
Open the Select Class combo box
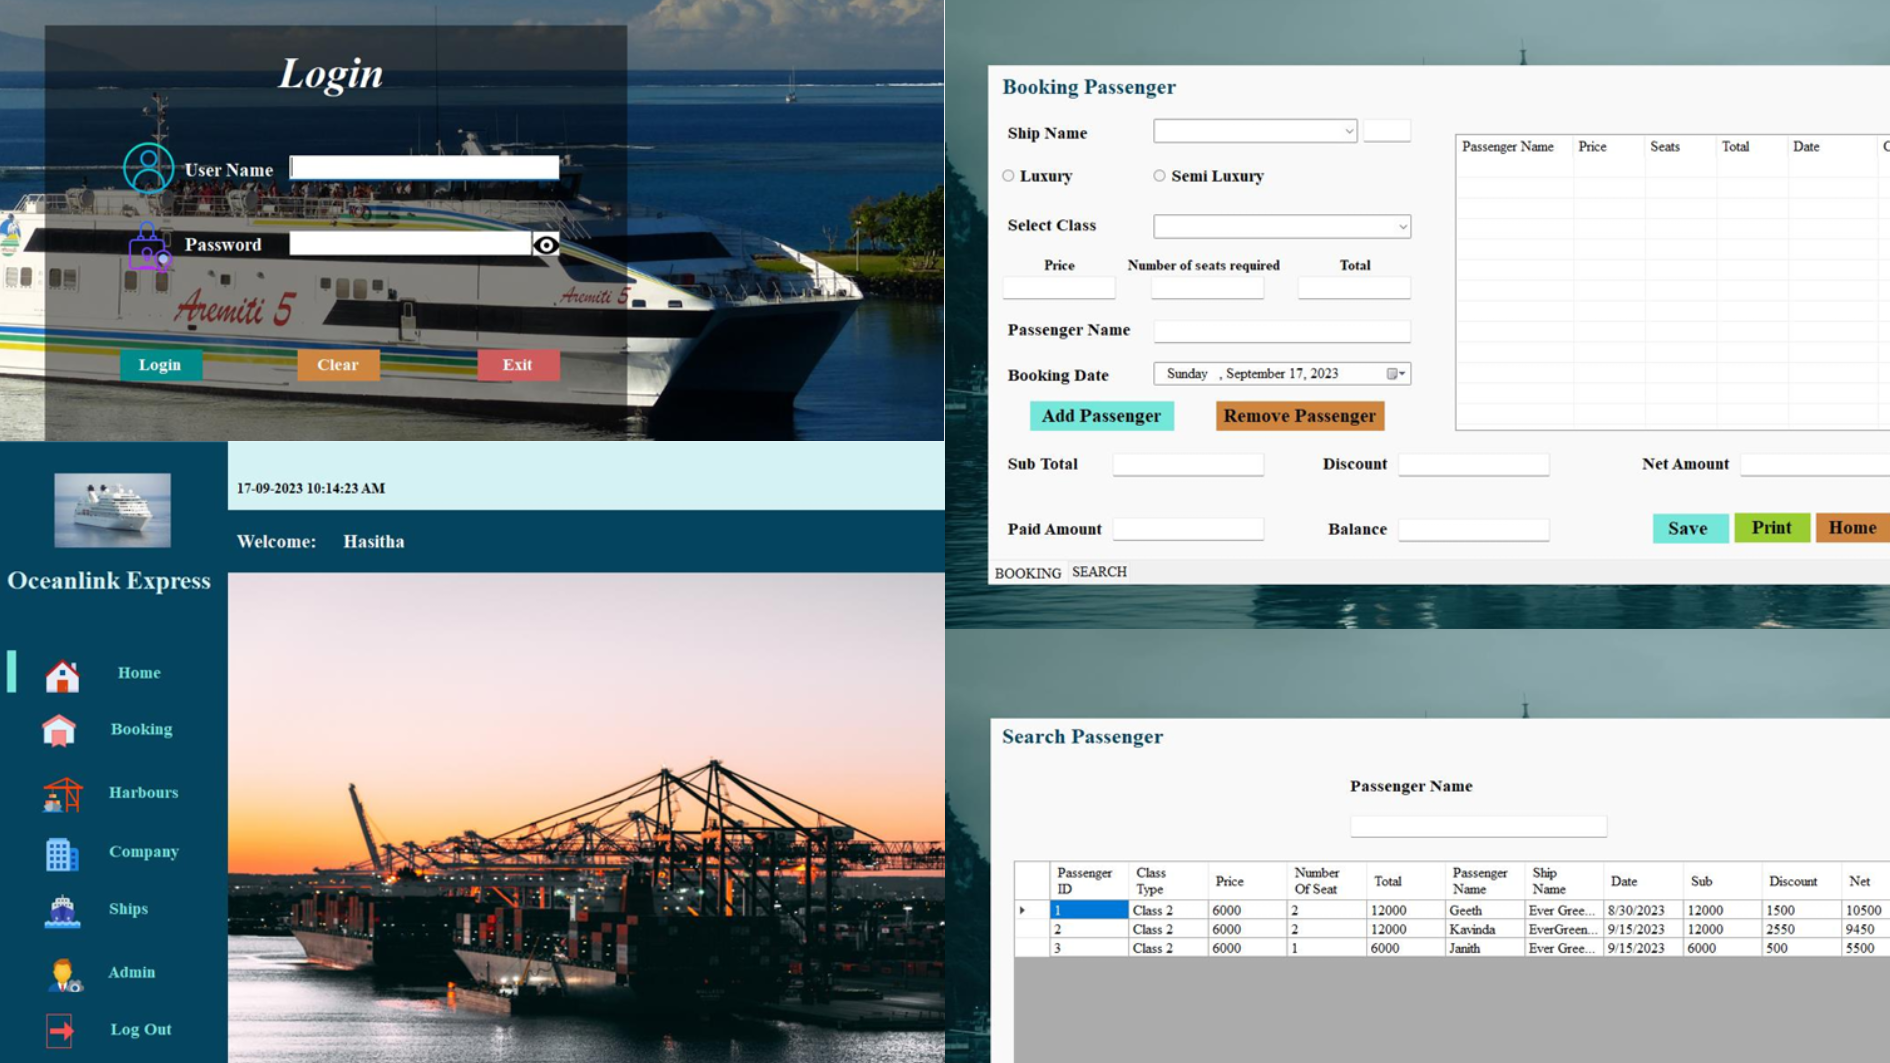[1401, 227]
